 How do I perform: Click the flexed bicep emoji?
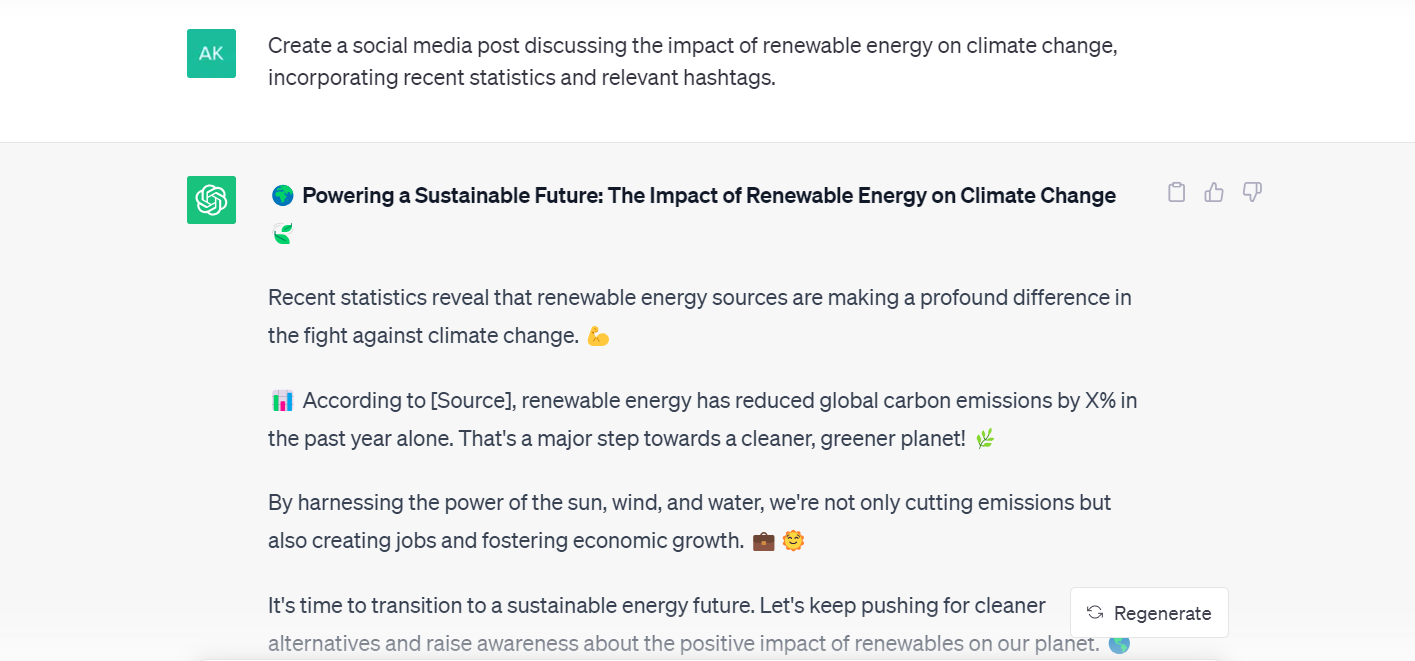(x=598, y=336)
